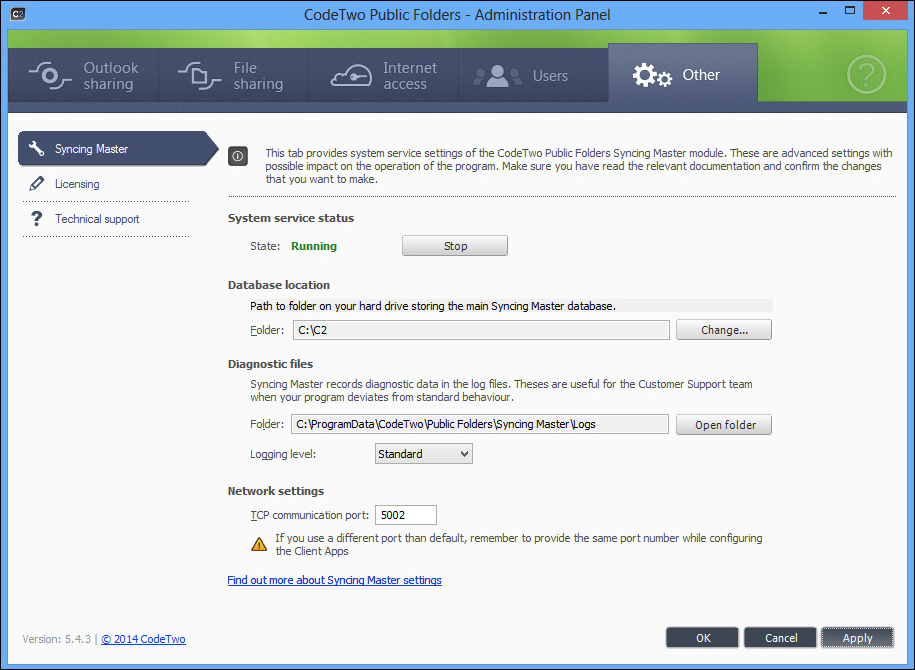Go to the Users tab

tap(533, 76)
